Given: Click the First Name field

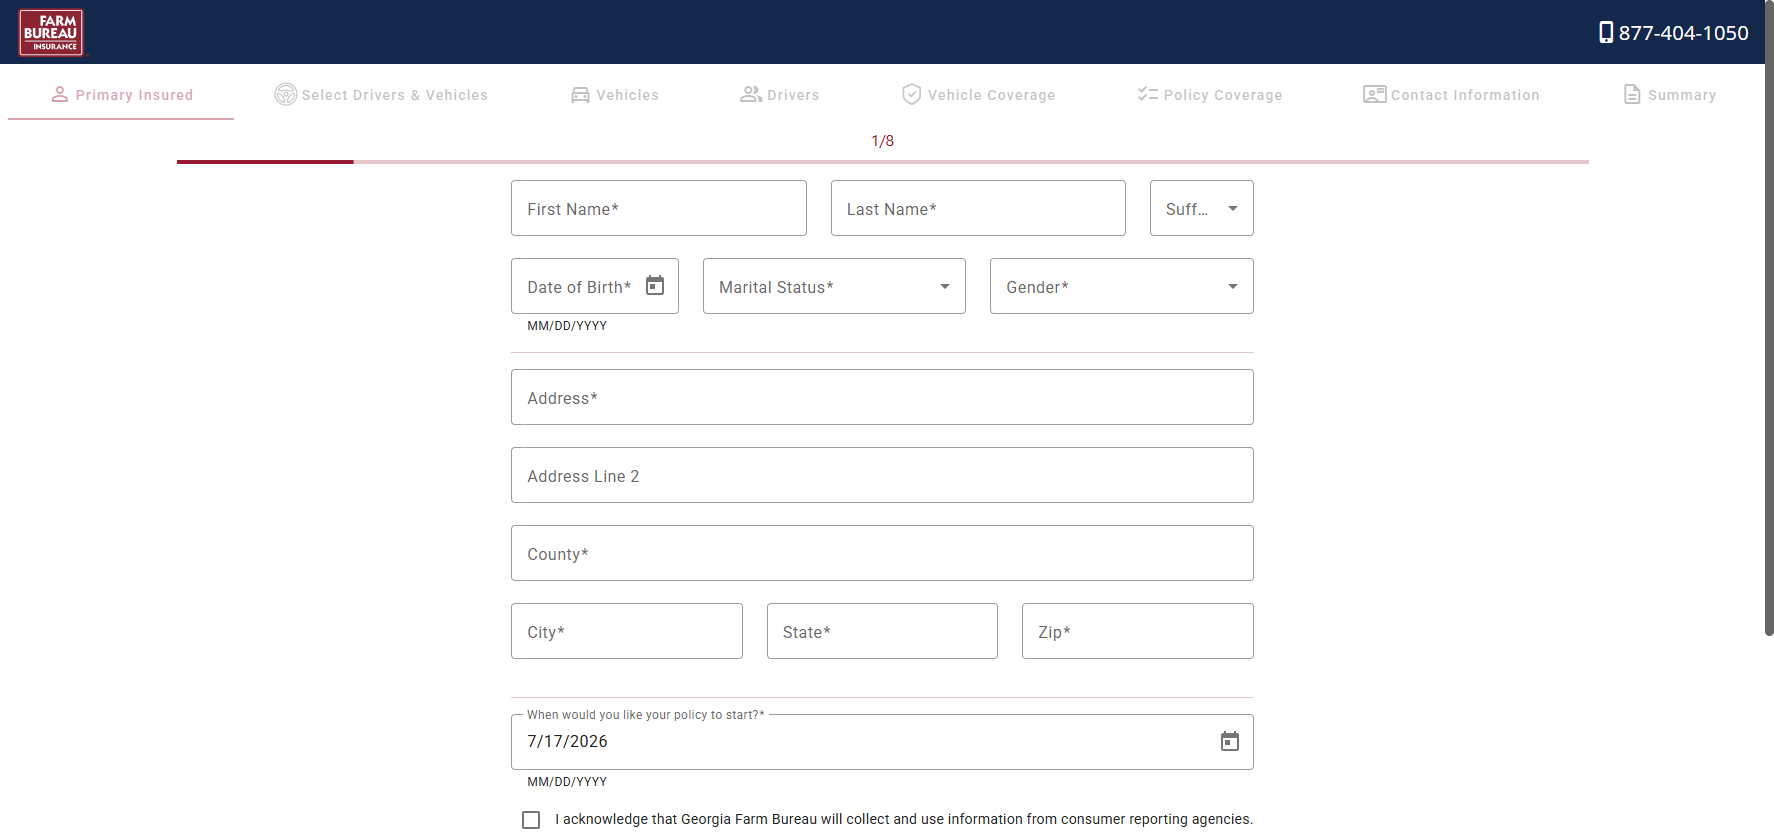Looking at the screenshot, I should (659, 208).
